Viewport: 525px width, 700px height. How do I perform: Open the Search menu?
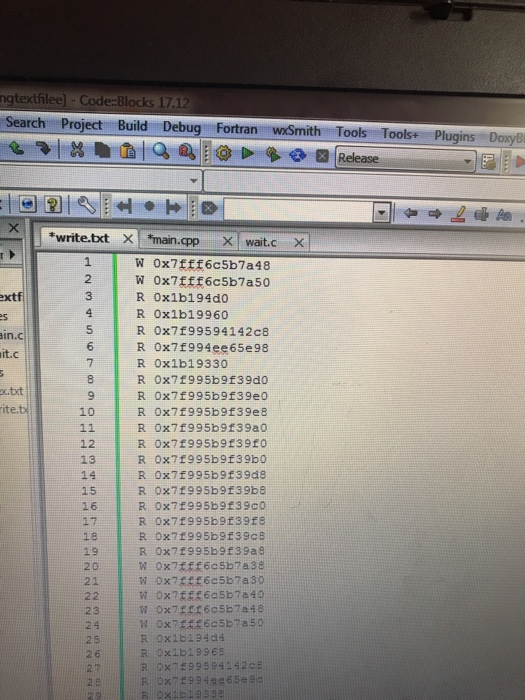25,123
